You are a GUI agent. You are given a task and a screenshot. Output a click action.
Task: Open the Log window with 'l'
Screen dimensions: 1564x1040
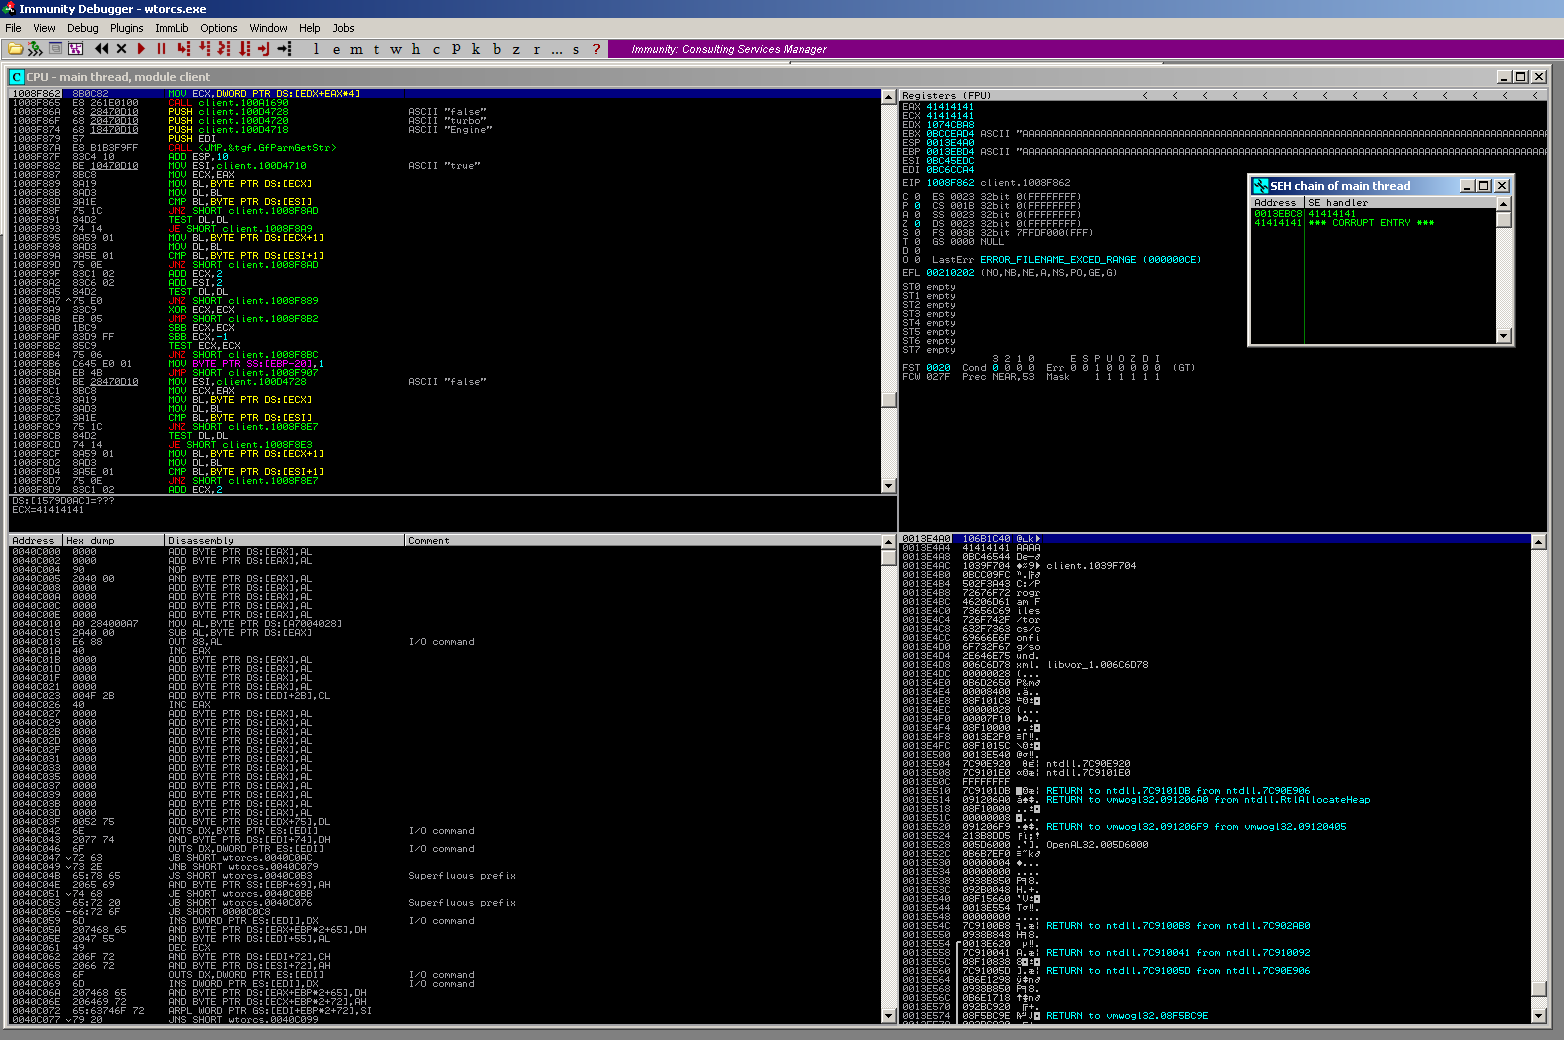click(316, 49)
